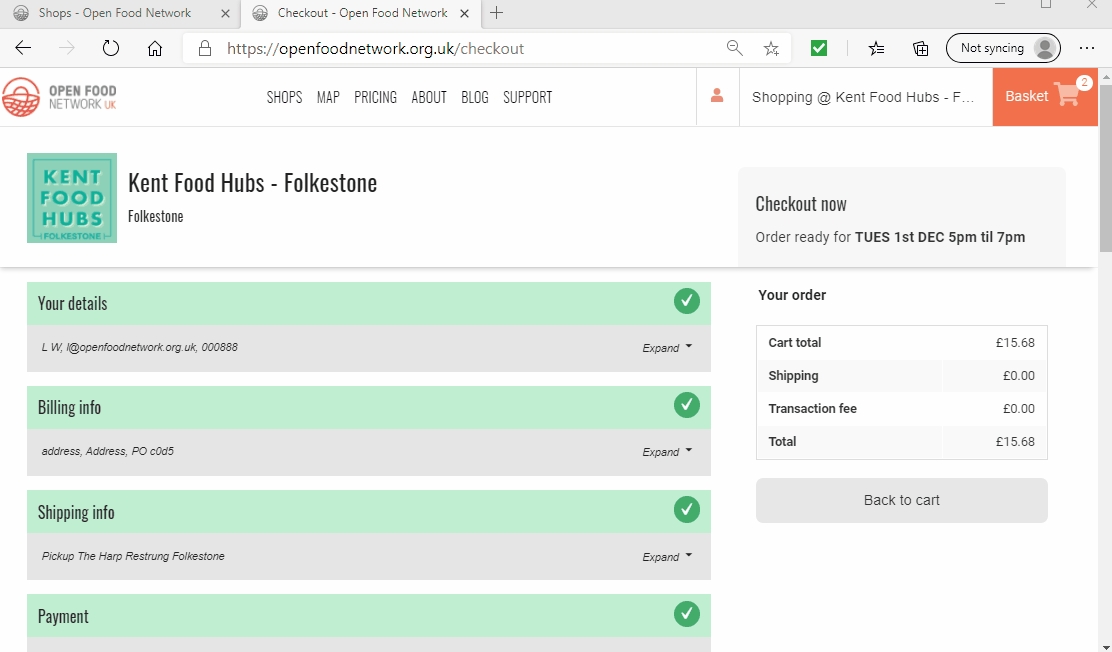Open the Basket cart icon
Image resolution: width=1112 pixels, height=652 pixels.
click(1067, 95)
